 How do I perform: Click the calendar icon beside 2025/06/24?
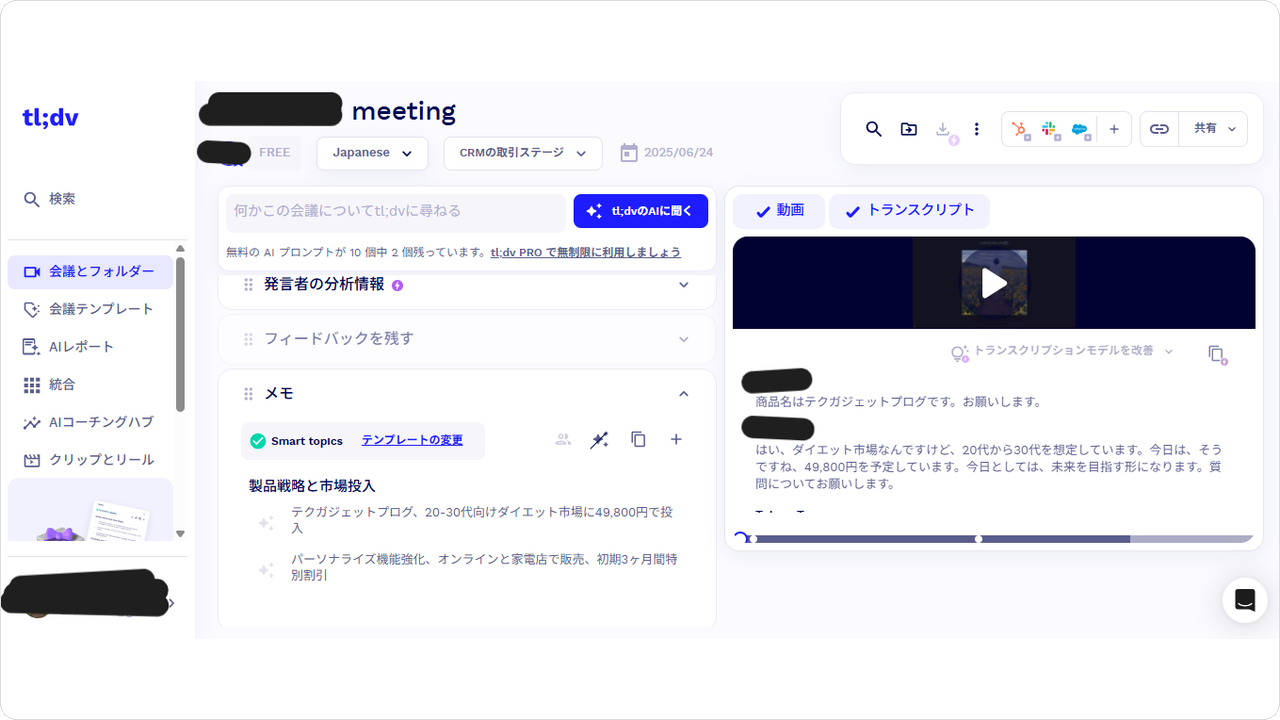click(629, 153)
